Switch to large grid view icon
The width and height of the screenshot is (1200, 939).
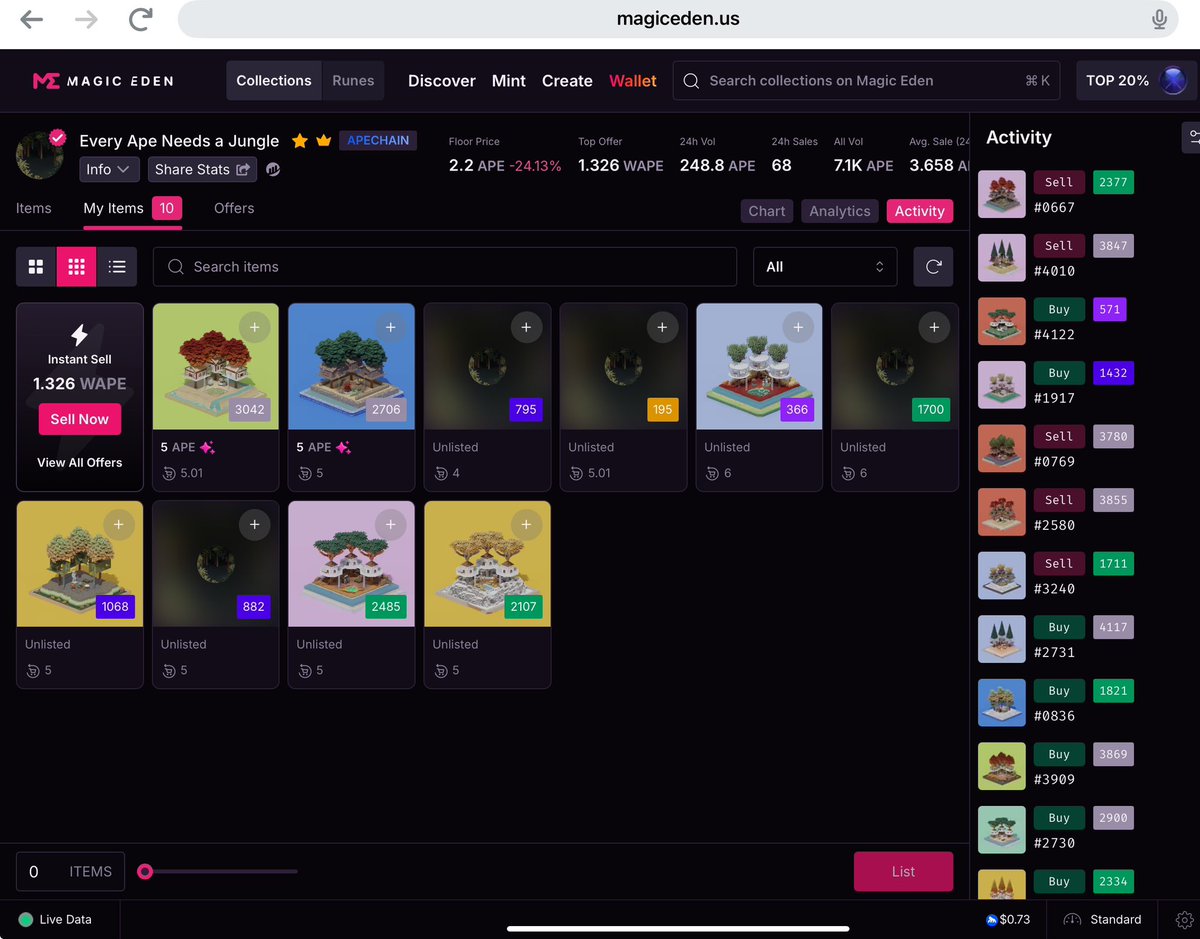tap(36, 267)
